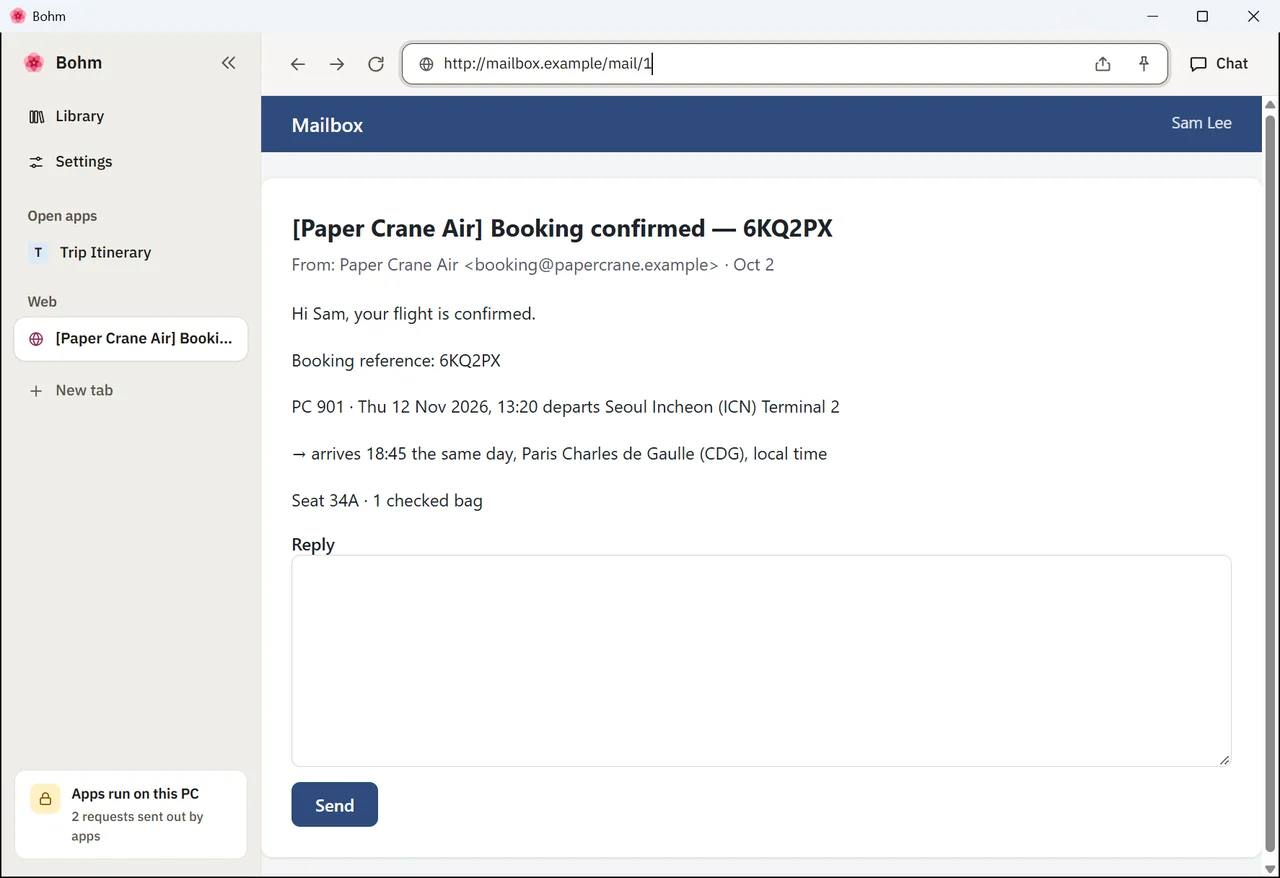
Task: Click 'Hi Sam, your flight is confirmed.'
Action: pos(414,314)
